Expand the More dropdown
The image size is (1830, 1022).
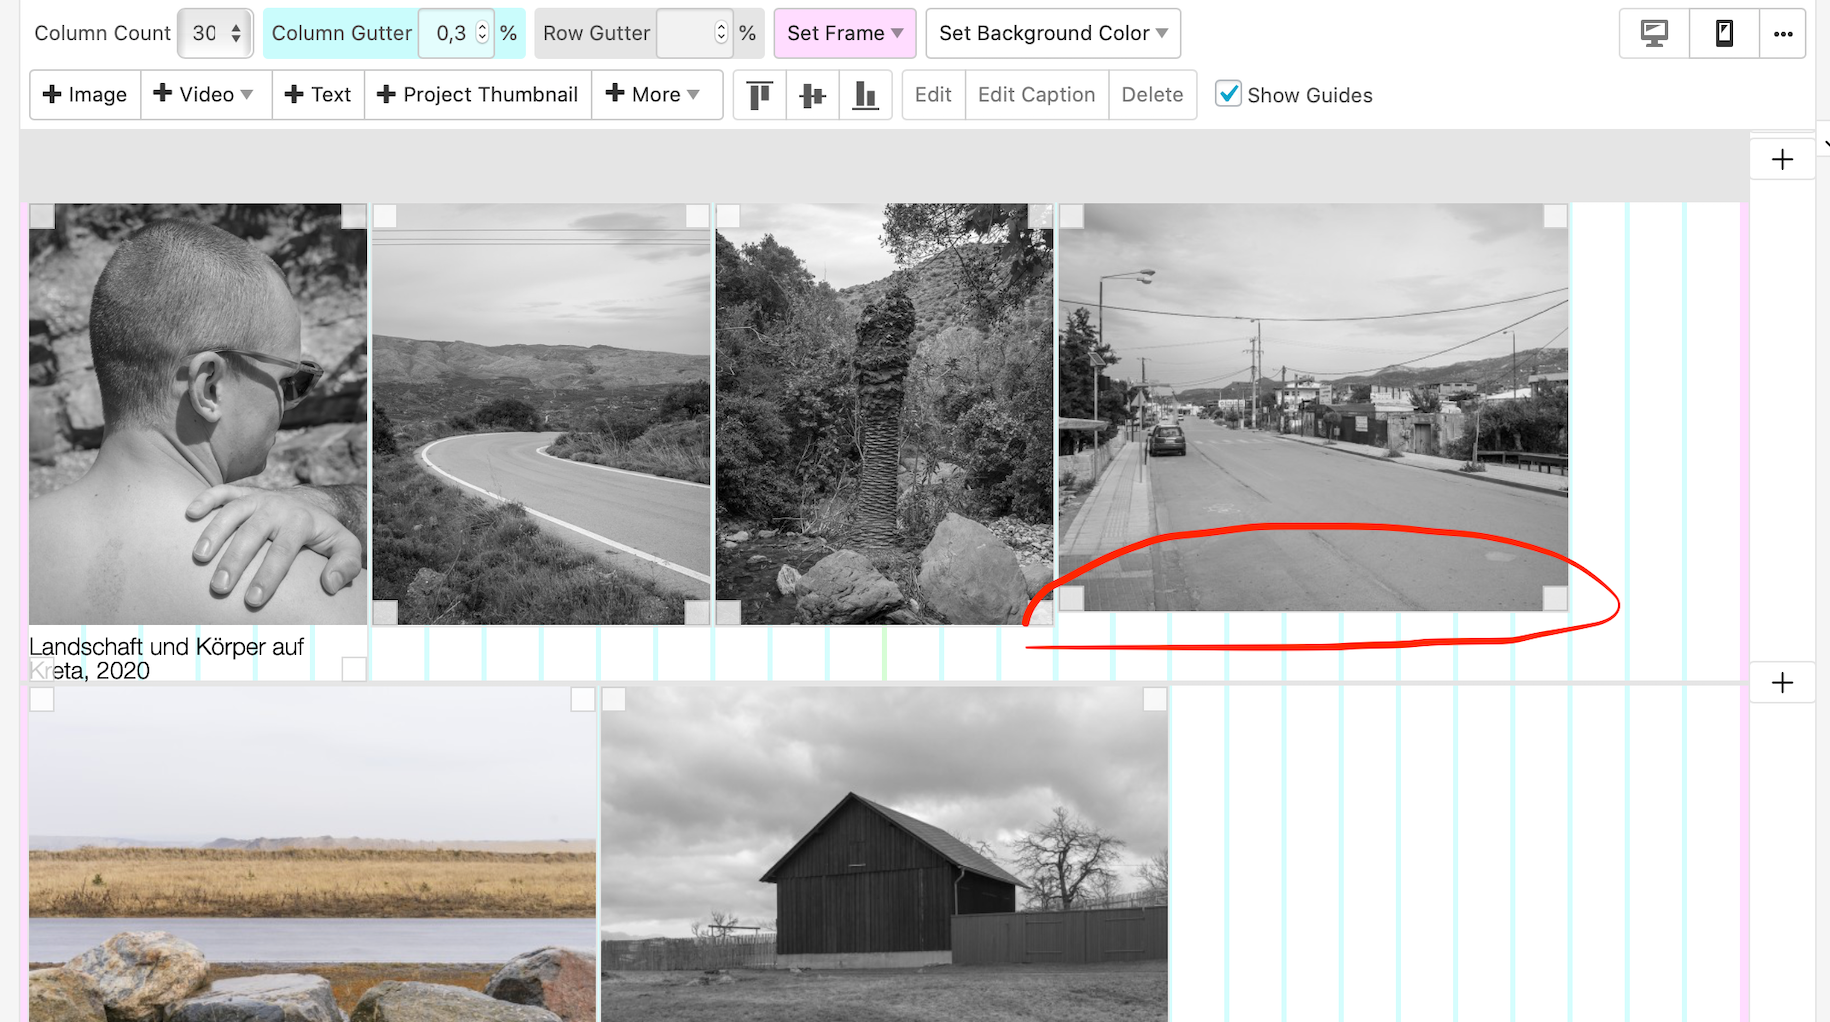(x=656, y=95)
